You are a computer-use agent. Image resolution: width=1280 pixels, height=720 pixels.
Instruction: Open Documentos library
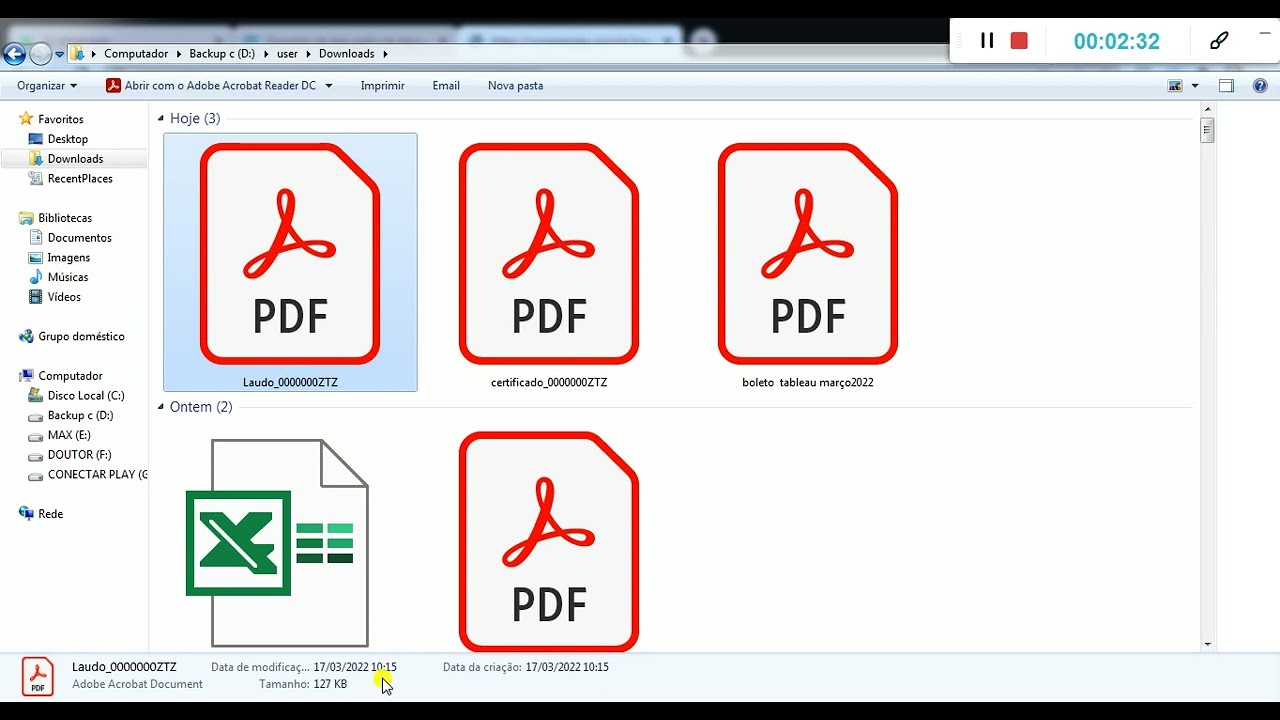pyautogui.click(x=79, y=238)
